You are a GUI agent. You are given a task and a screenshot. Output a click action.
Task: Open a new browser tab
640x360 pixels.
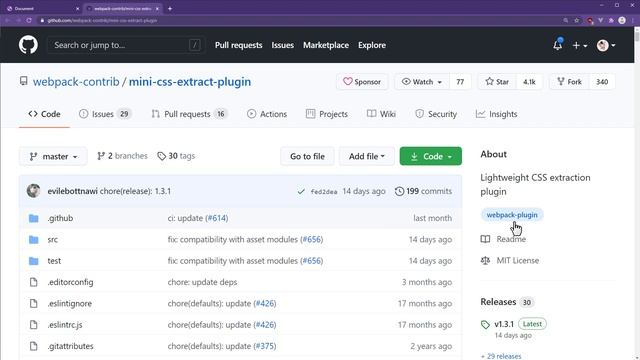[170, 8]
